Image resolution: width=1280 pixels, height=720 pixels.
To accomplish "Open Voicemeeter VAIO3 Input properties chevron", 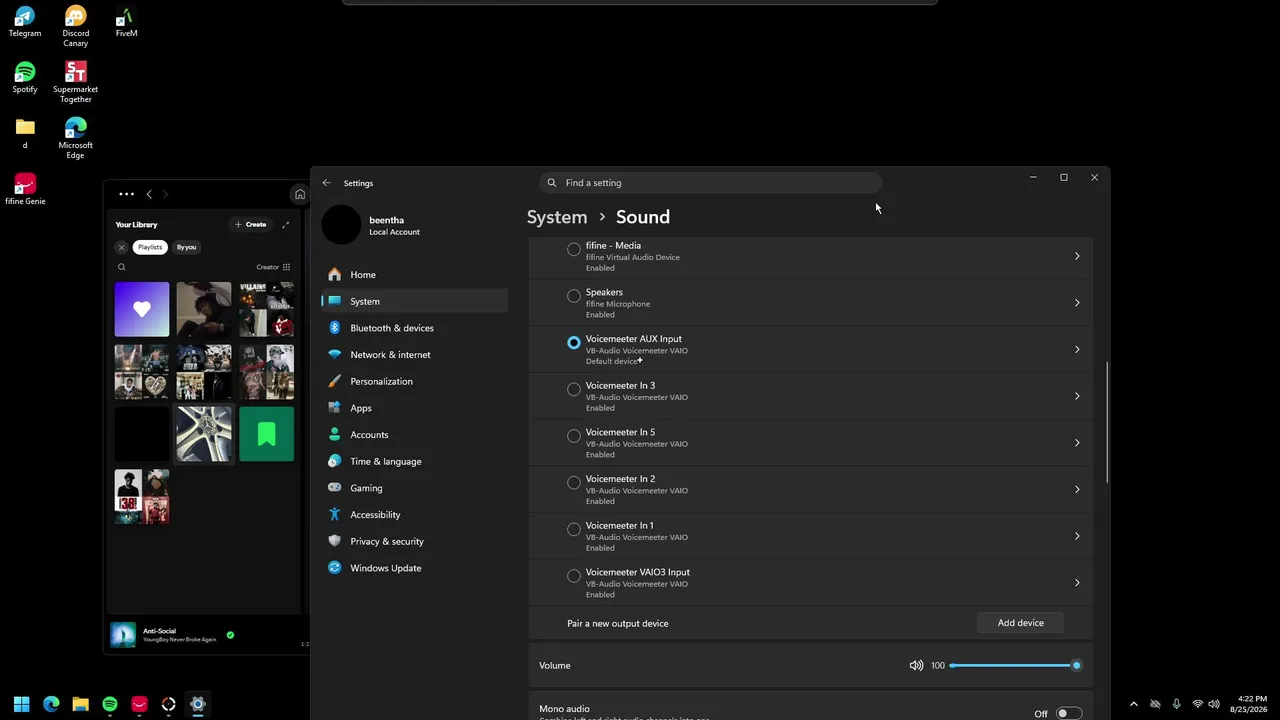I will coord(1077,583).
